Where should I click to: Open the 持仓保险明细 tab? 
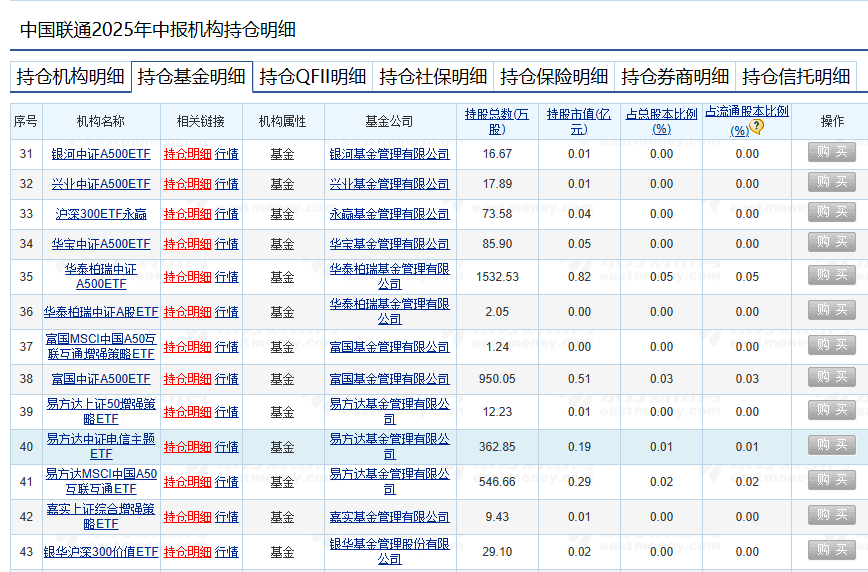554,76
